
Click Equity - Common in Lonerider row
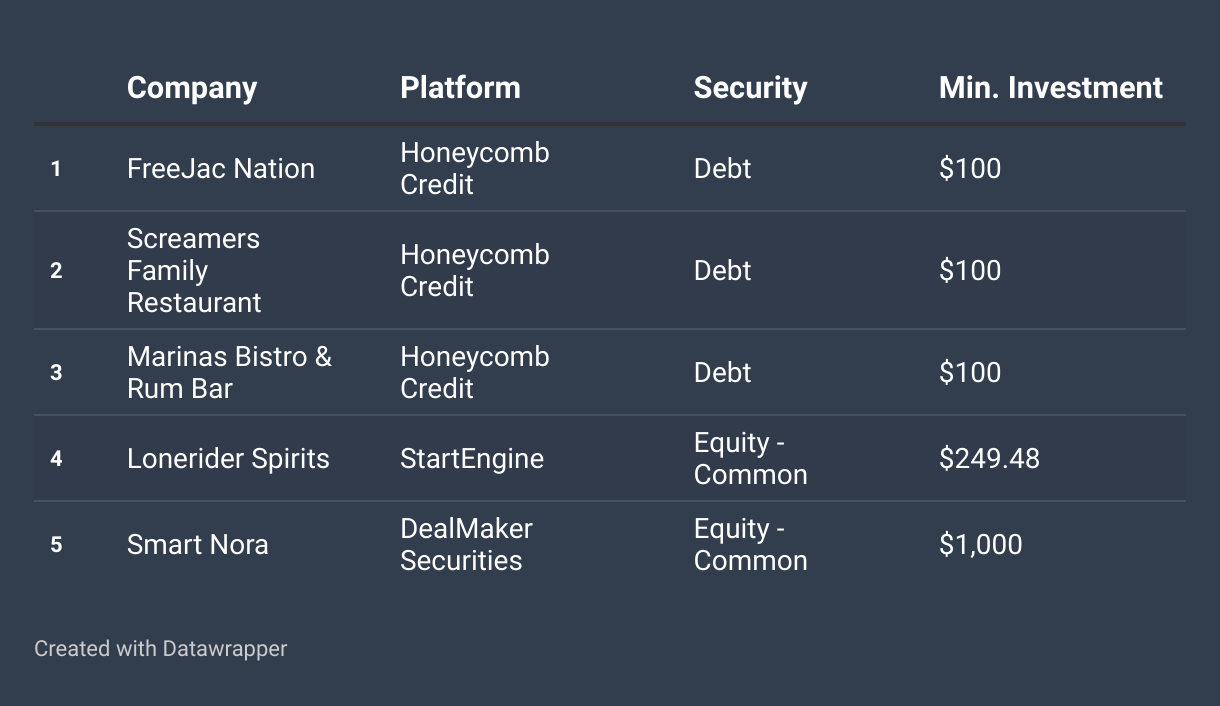[750, 459]
